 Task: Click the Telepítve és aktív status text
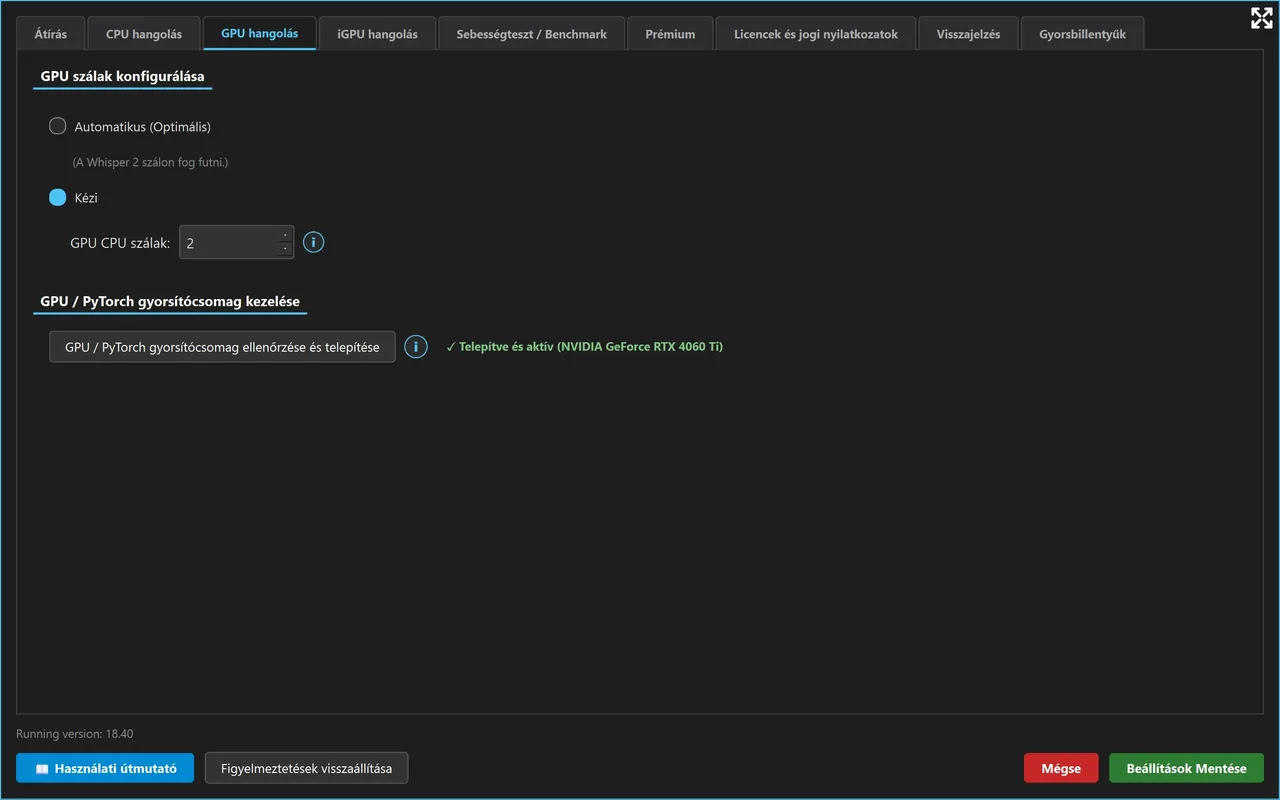click(x=585, y=347)
